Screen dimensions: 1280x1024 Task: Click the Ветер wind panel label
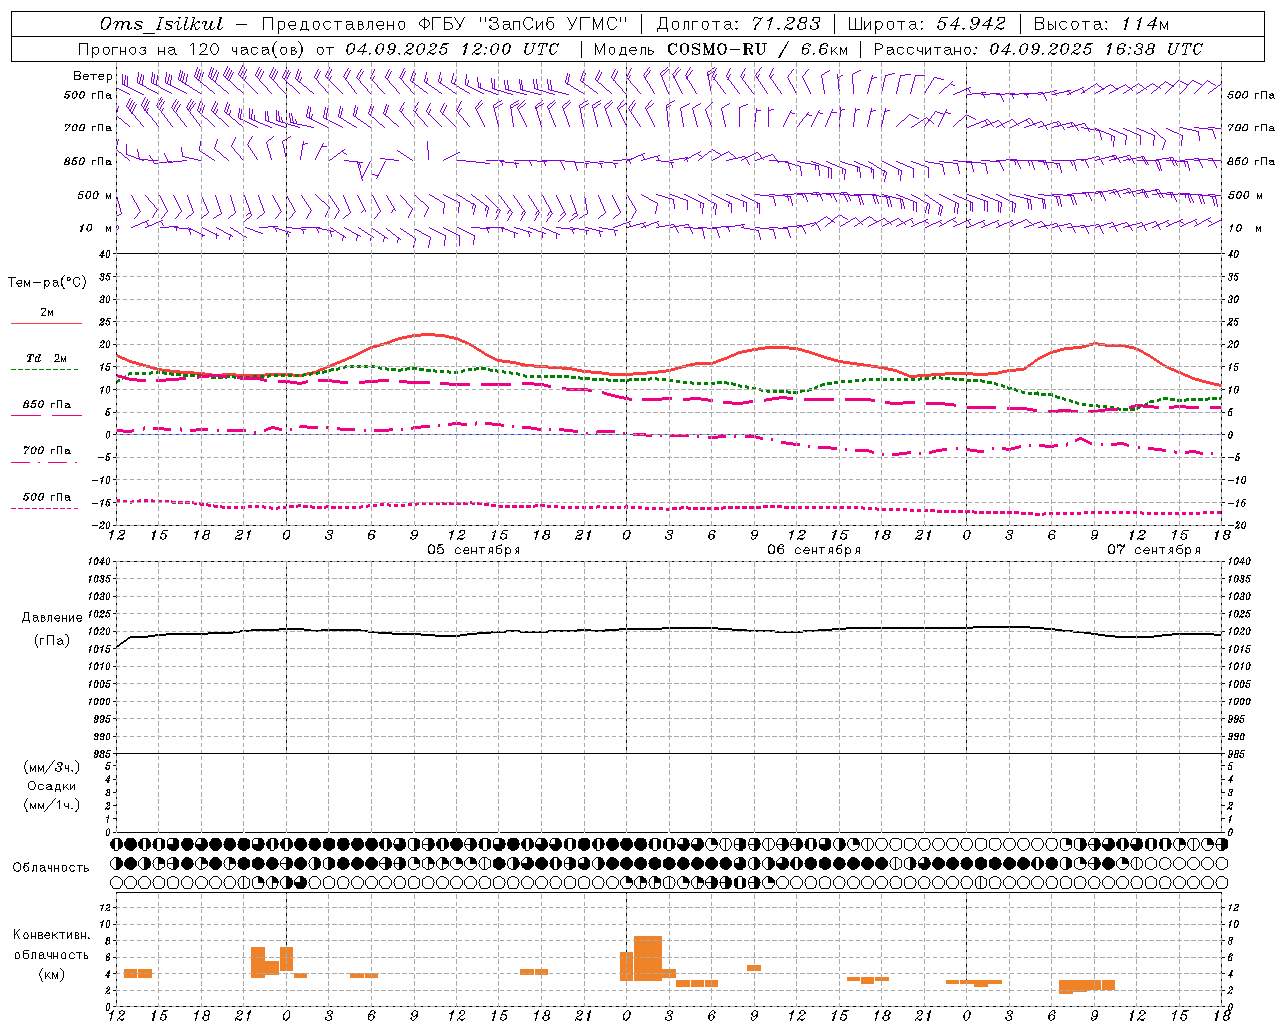[x=92, y=76]
